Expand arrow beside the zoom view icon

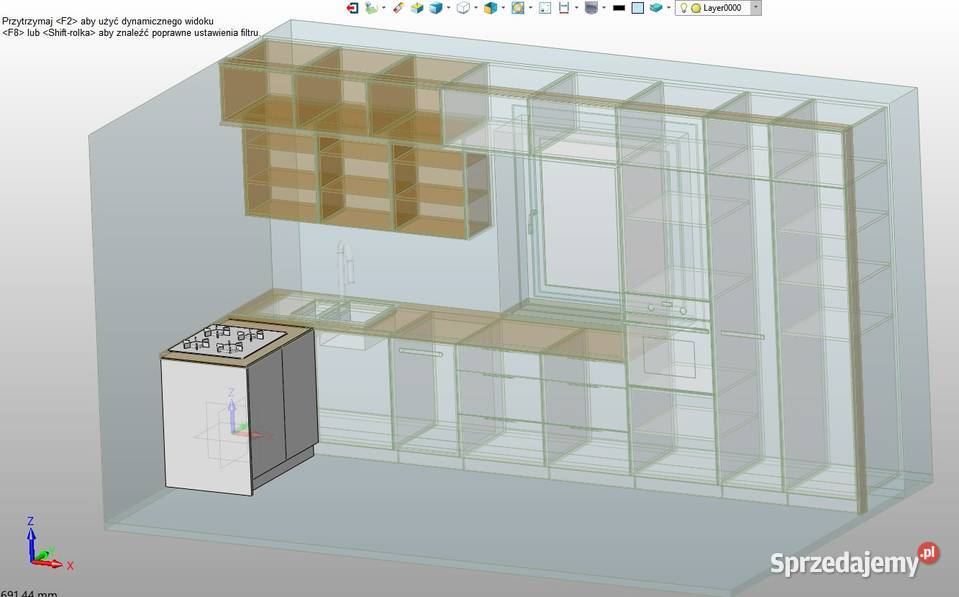(529, 8)
